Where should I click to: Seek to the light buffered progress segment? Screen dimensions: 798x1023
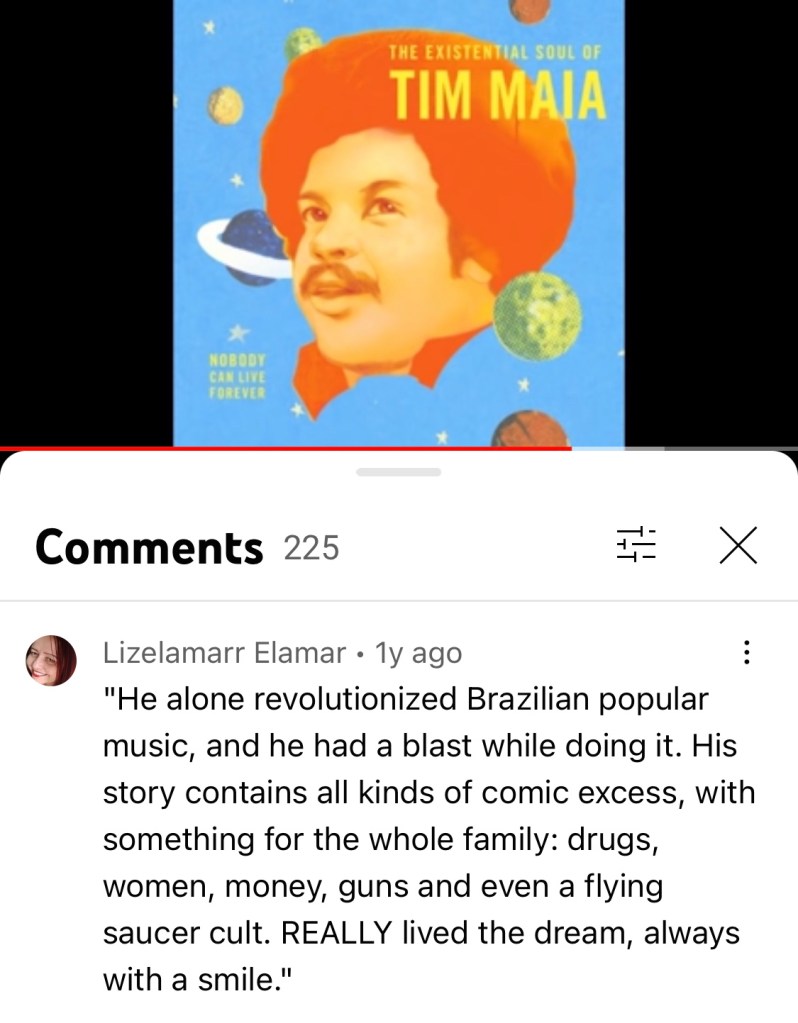(x=598, y=448)
